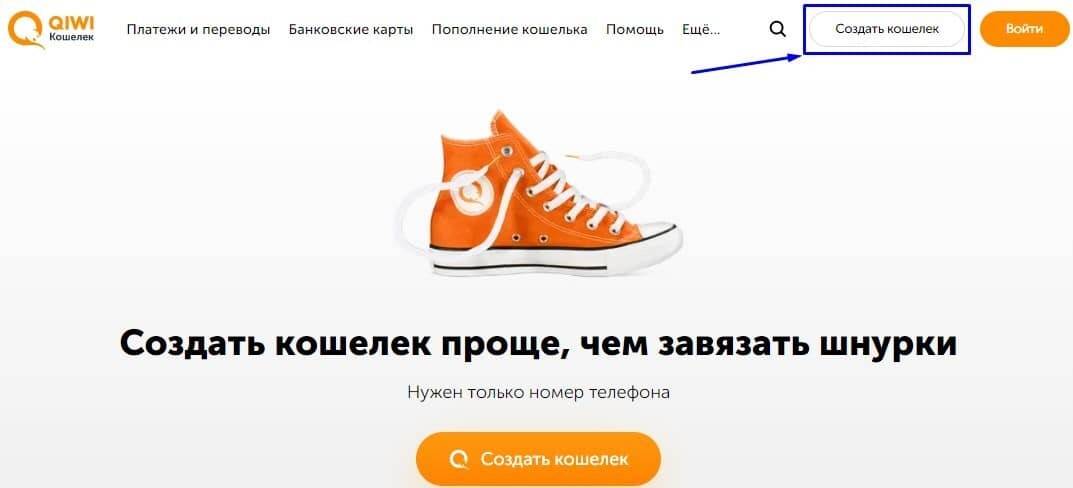
Task: Click the QIWI emblem on the sneaker
Action: click(x=472, y=192)
